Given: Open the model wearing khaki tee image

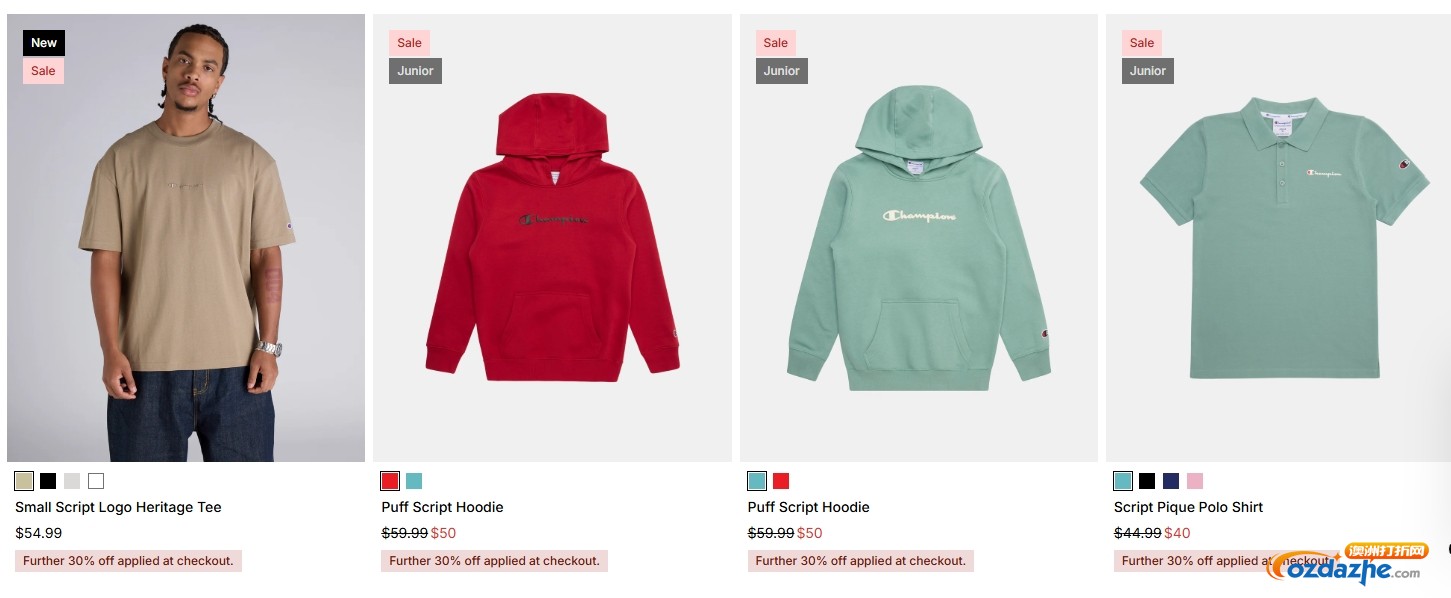Looking at the screenshot, I should (x=186, y=238).
